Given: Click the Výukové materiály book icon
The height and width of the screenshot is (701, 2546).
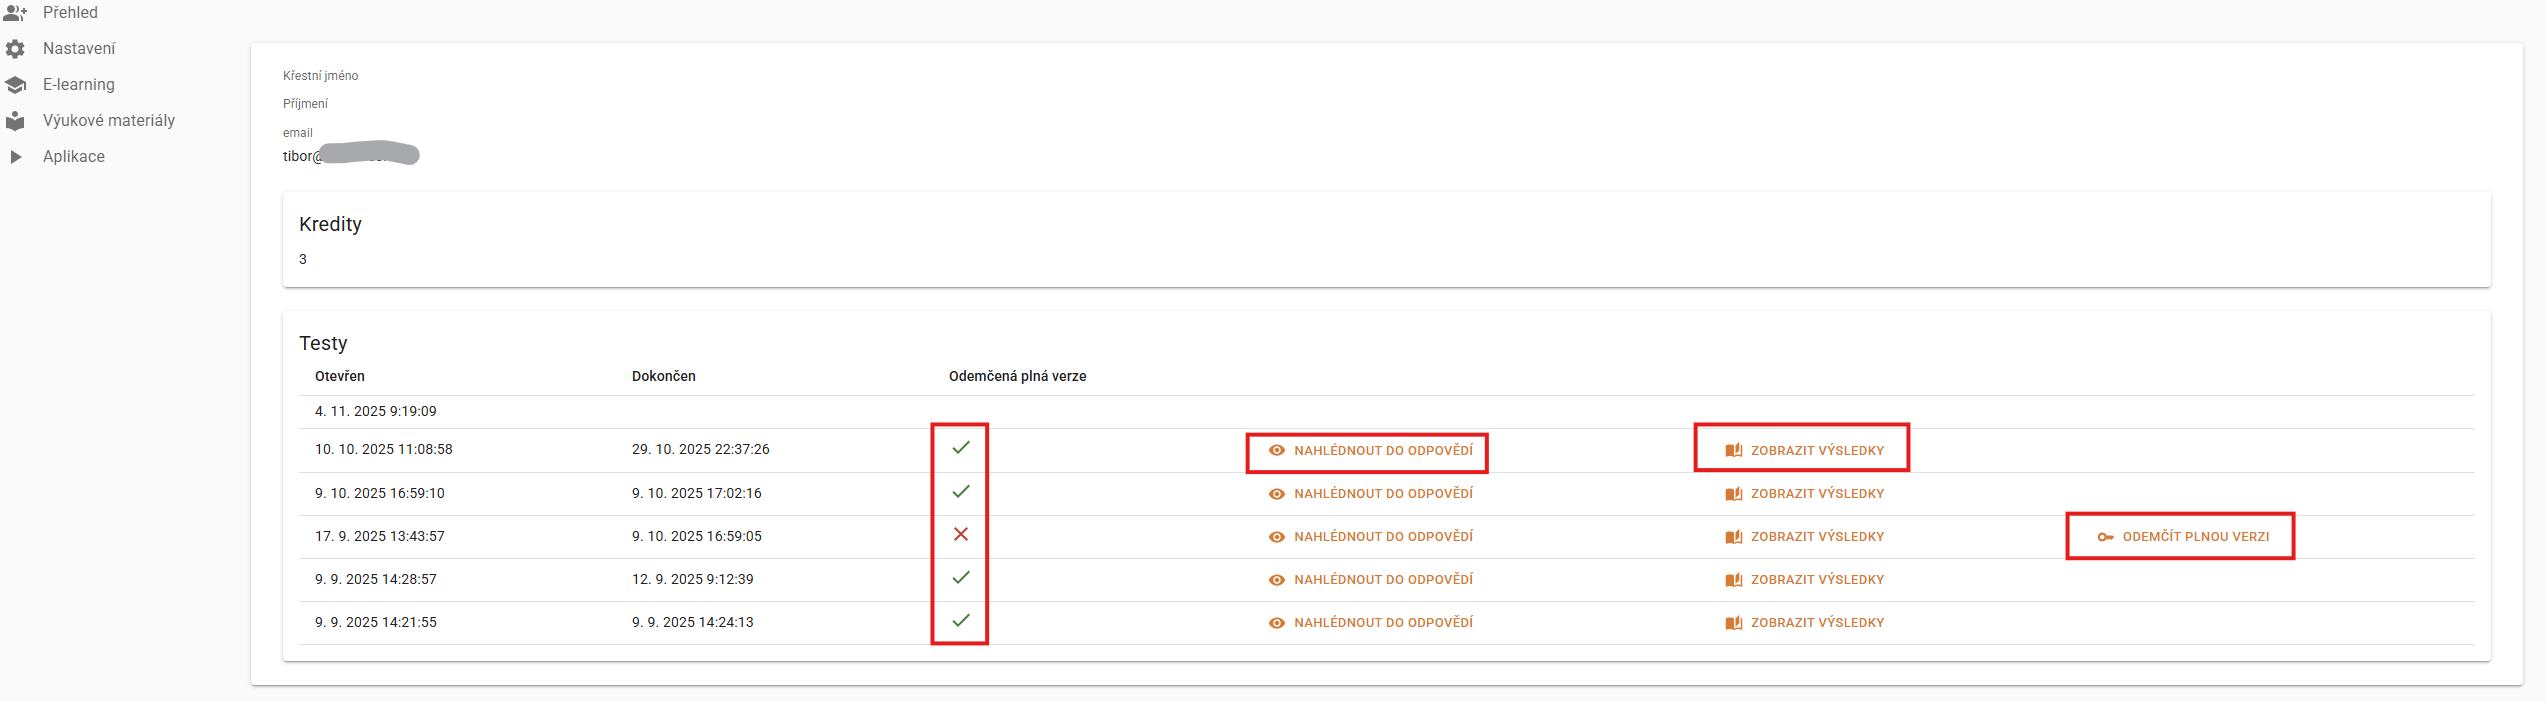Looking at the screenshot, I should 15,121.
